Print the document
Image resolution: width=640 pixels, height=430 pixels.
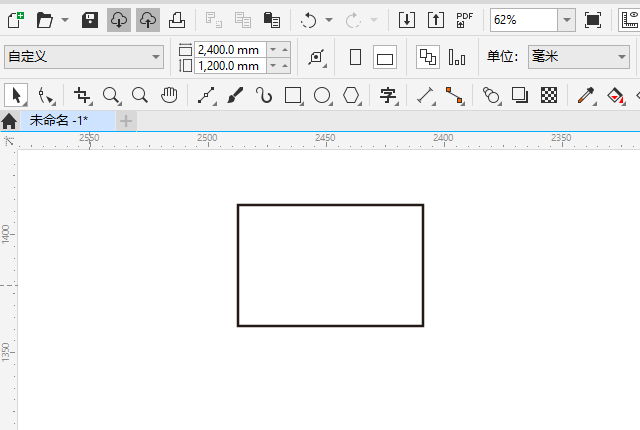coord(177,20)
